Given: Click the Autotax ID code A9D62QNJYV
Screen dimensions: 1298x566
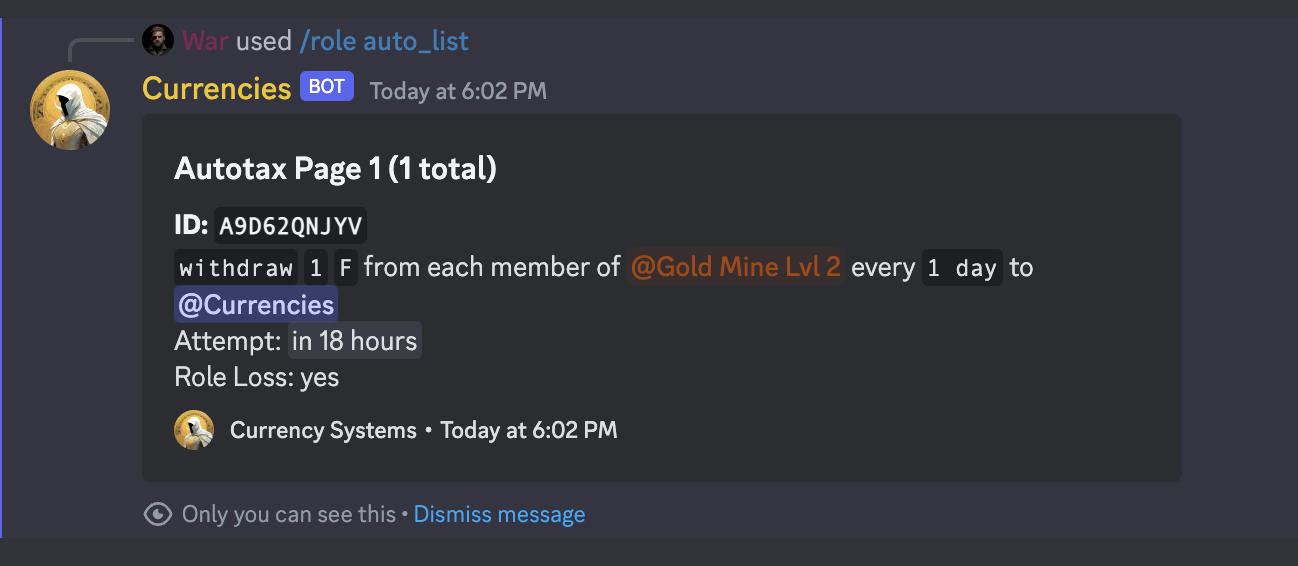Looking at the screenshot, I should (x=292, y=227).
